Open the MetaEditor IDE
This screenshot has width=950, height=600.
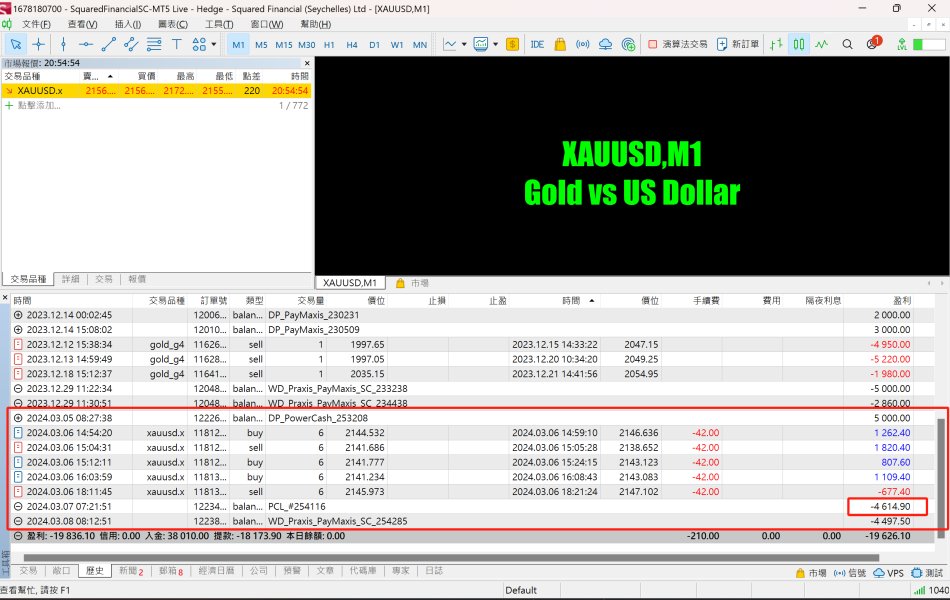click(537, 44)
